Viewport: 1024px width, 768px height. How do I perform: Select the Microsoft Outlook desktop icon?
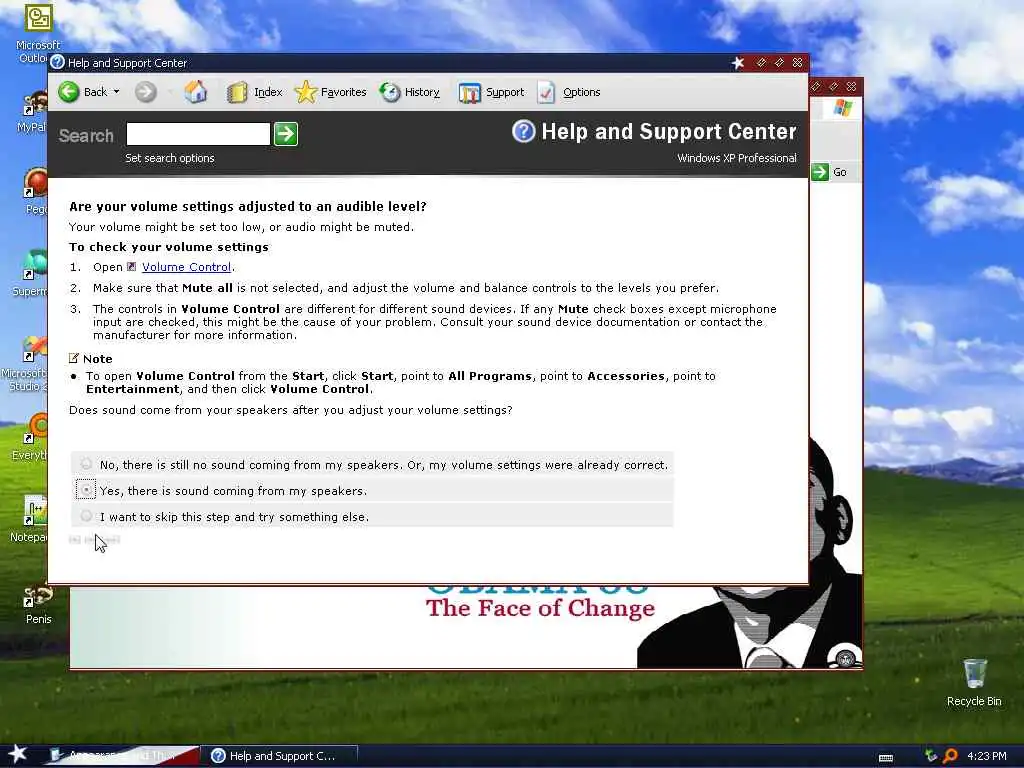click(37, 33)
